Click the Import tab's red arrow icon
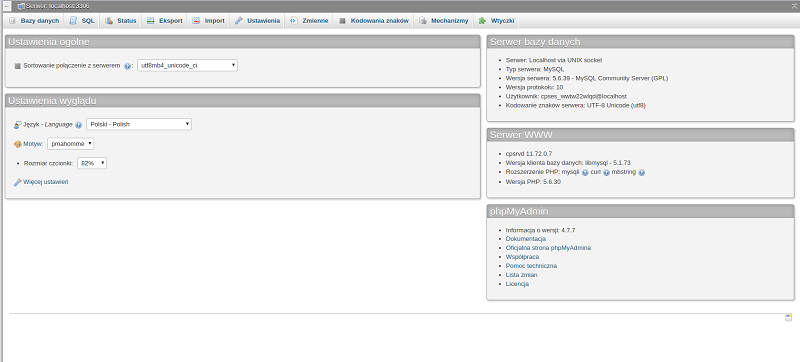800x362 pixels. [196, 21]
